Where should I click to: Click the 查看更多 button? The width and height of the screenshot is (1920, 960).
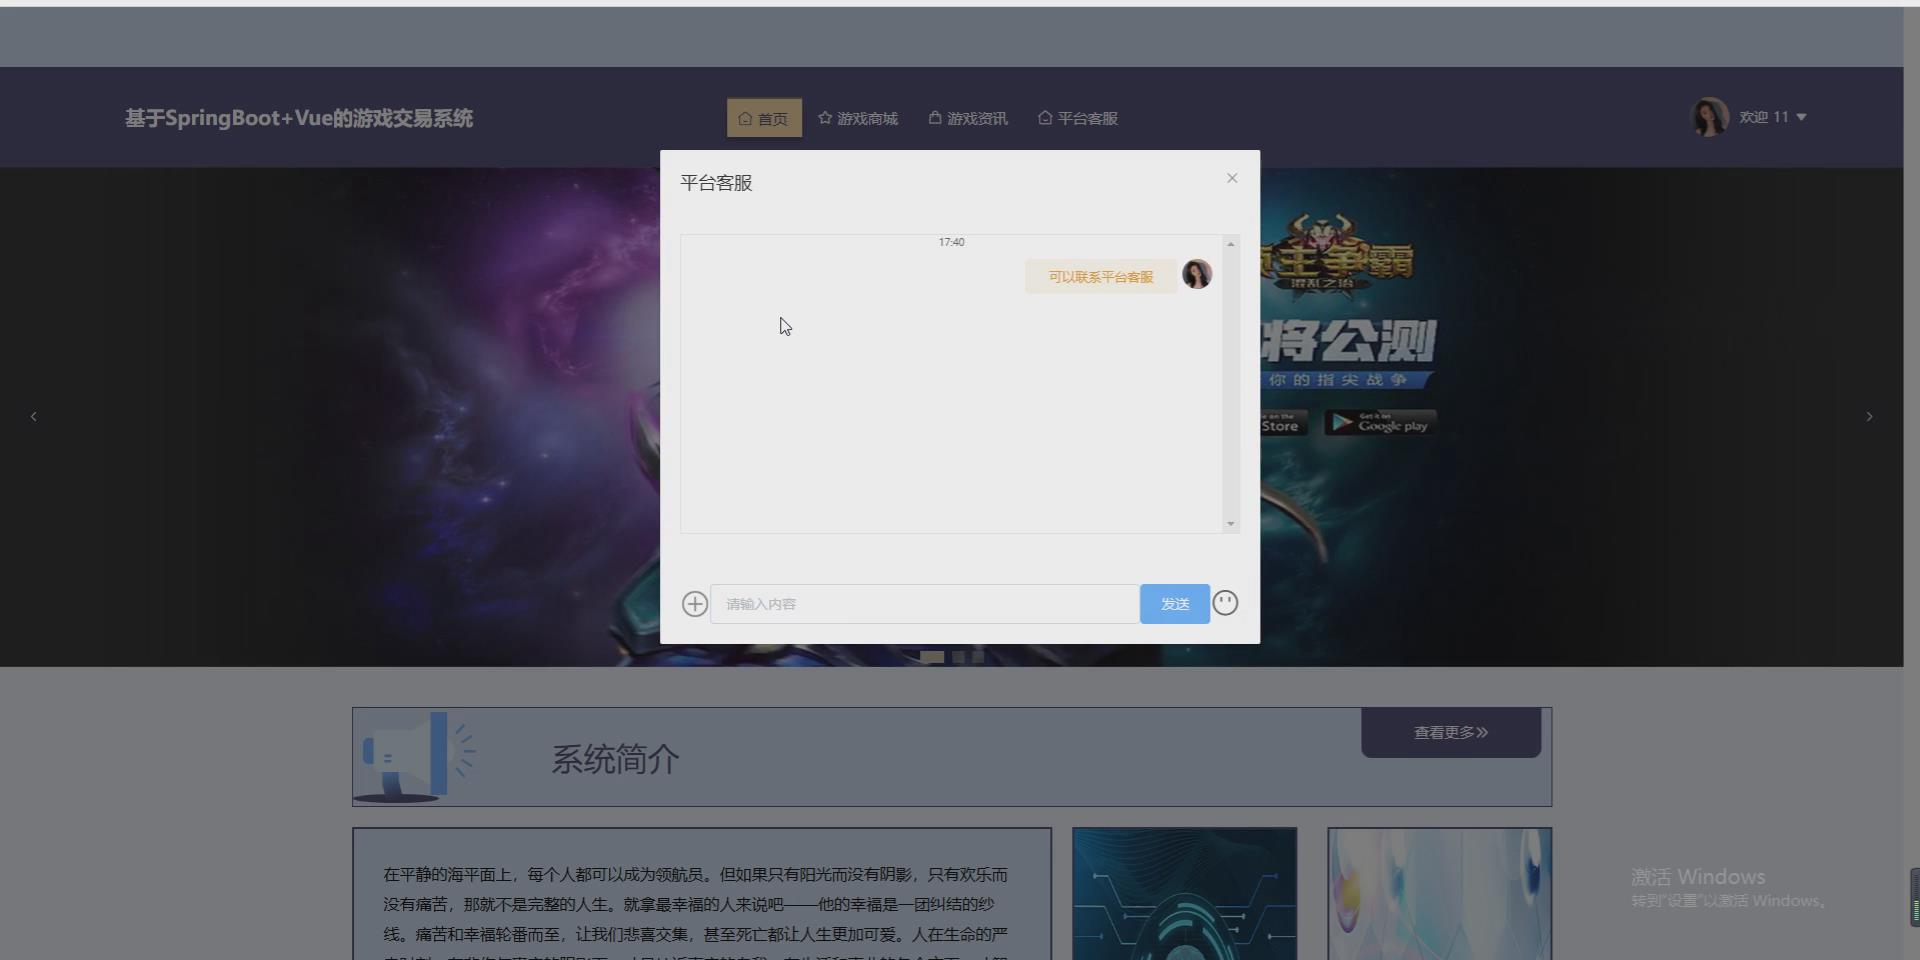[x=1451, y=732]
